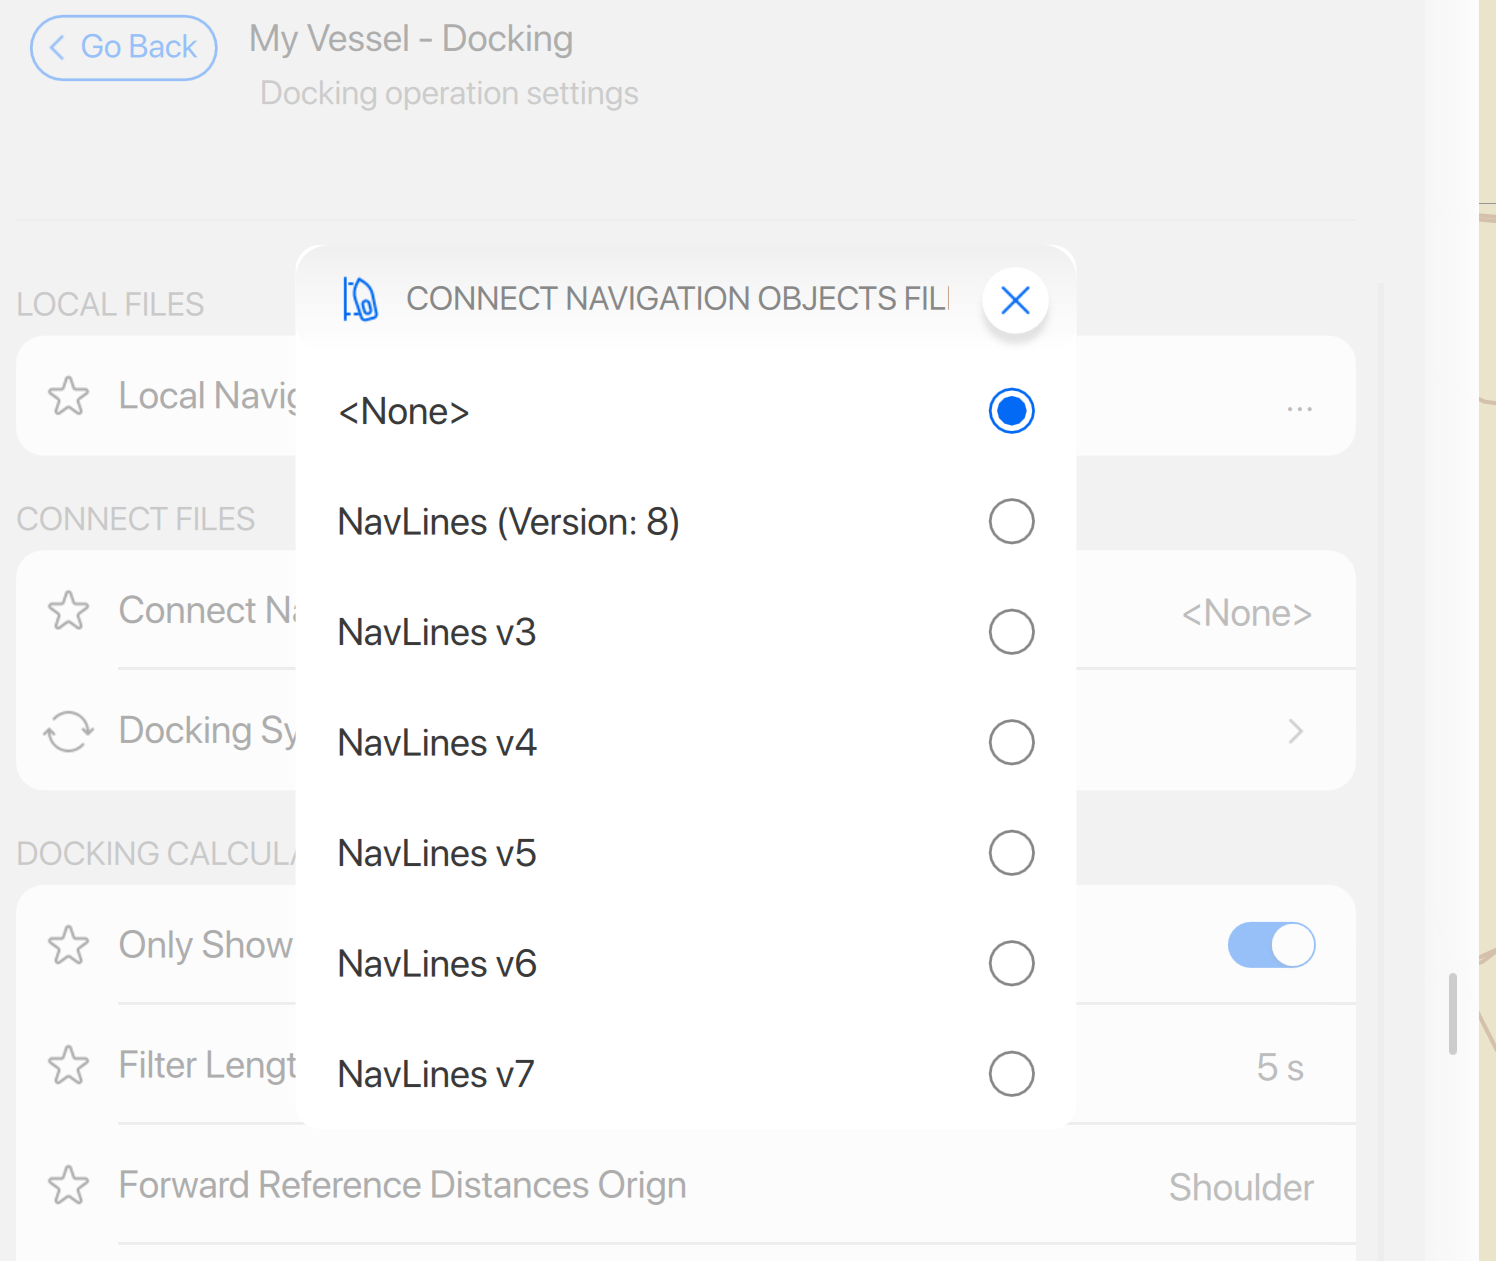Close the Connect Navigation Objects dialog

point(1015,300)
